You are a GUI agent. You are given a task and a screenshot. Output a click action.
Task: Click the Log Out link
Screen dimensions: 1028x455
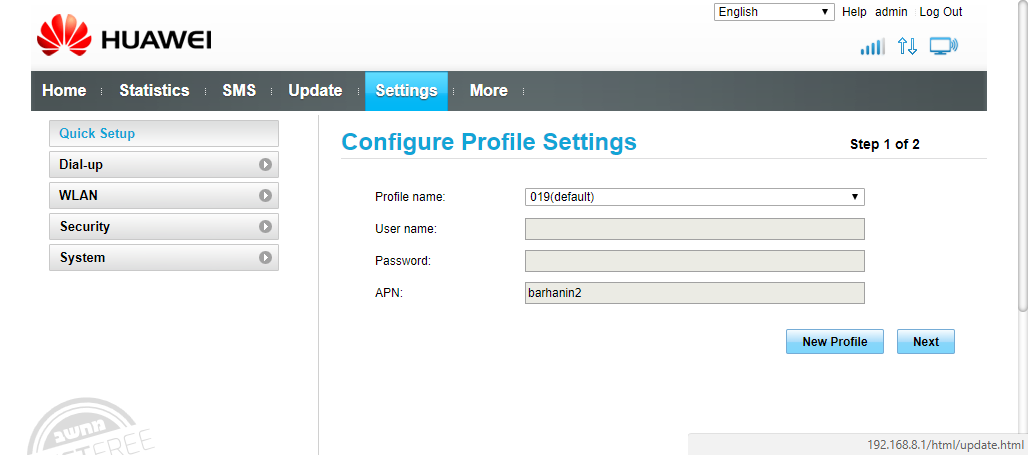[x=940, y=12]
